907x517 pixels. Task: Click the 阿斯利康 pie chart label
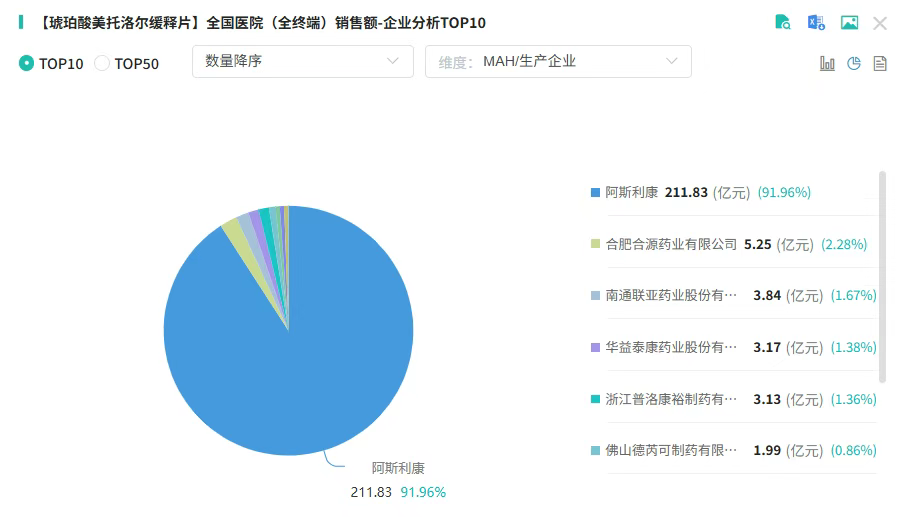[x=398, y=468]
